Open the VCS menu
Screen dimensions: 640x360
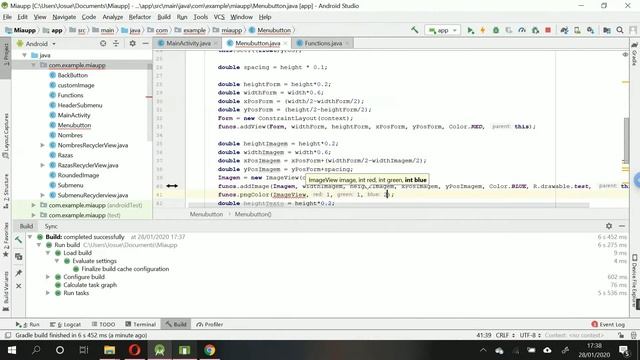(219, 17)
